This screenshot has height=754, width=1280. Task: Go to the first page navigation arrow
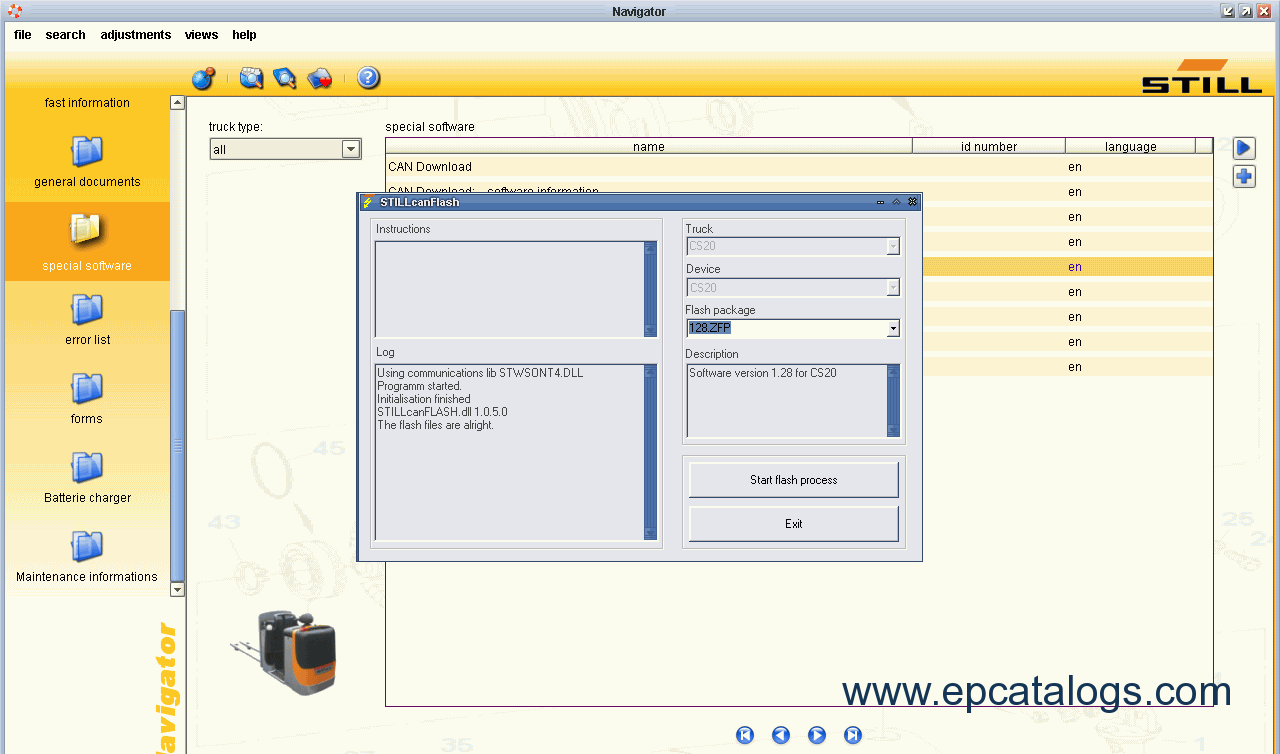[x=745, y=735]
